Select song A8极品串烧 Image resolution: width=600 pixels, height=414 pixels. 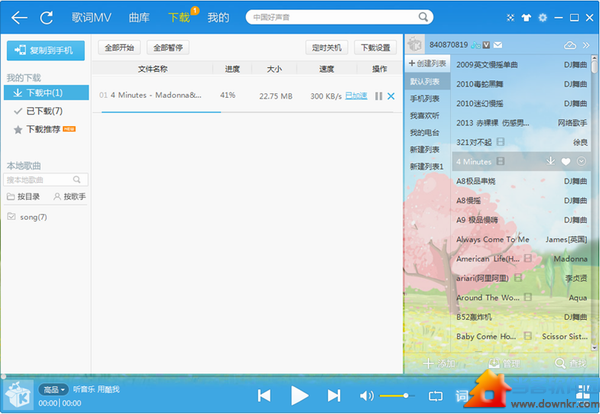pos(521,181)
